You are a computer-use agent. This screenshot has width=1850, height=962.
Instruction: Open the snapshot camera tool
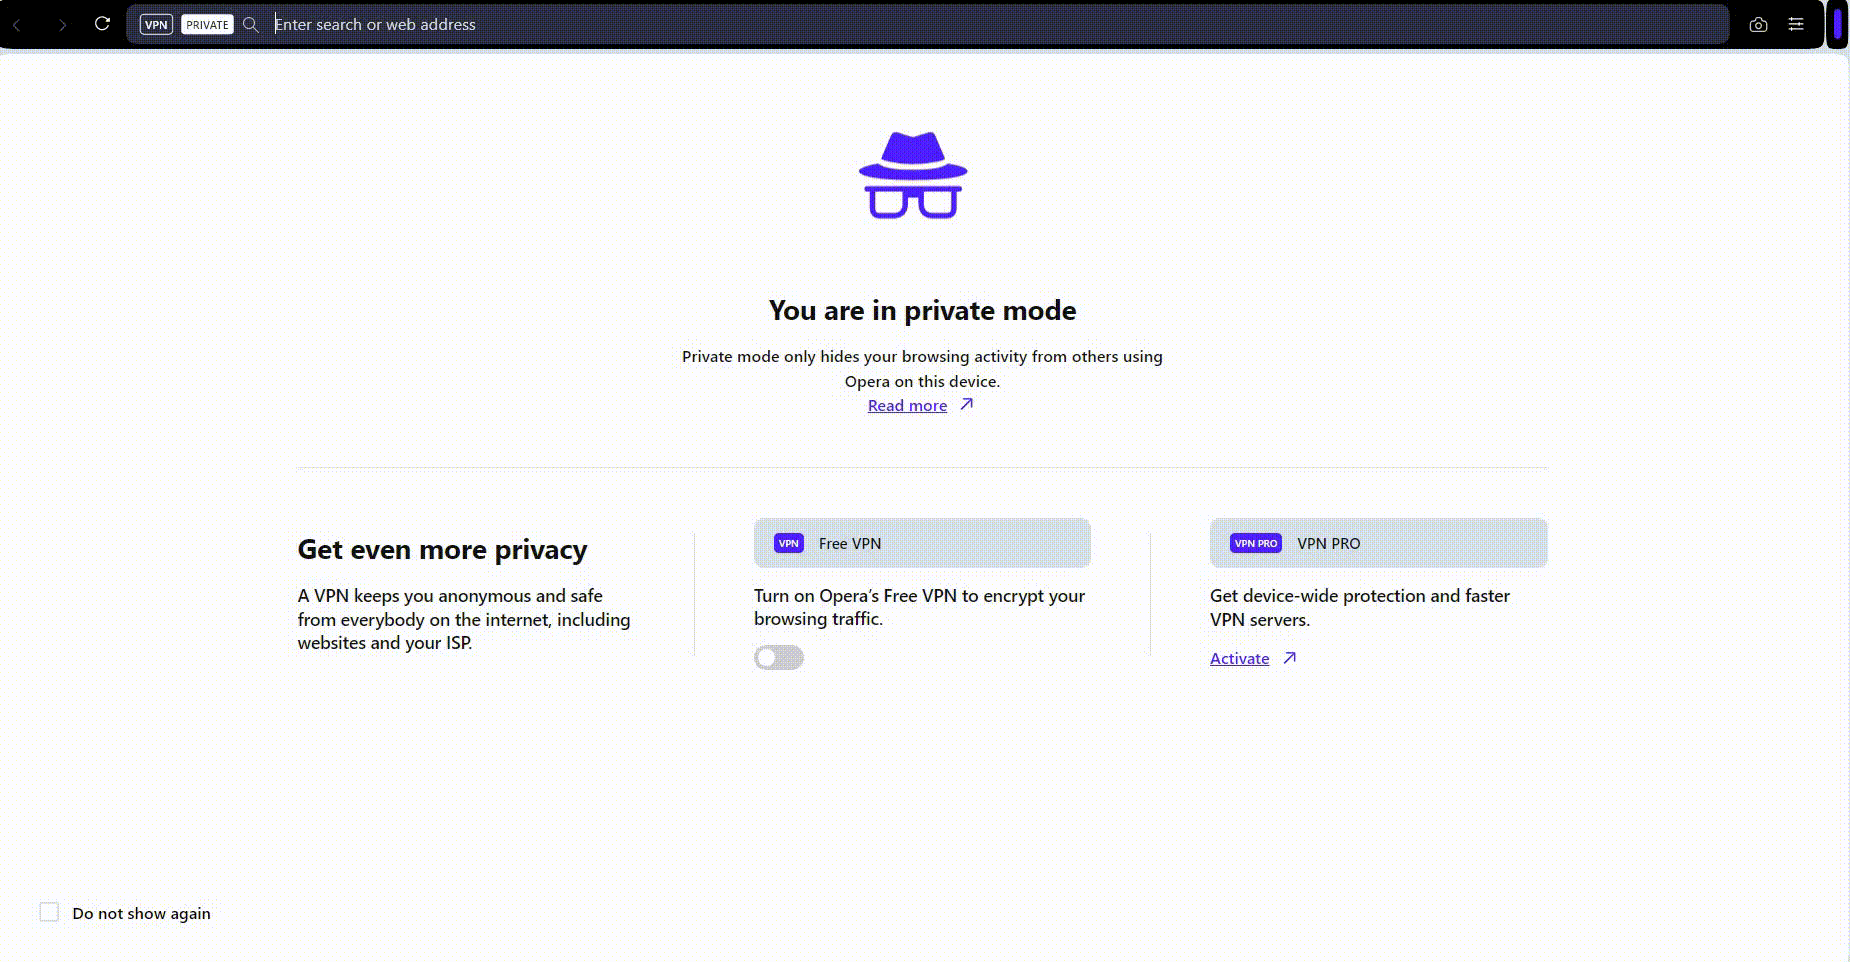coord(1758,24)
